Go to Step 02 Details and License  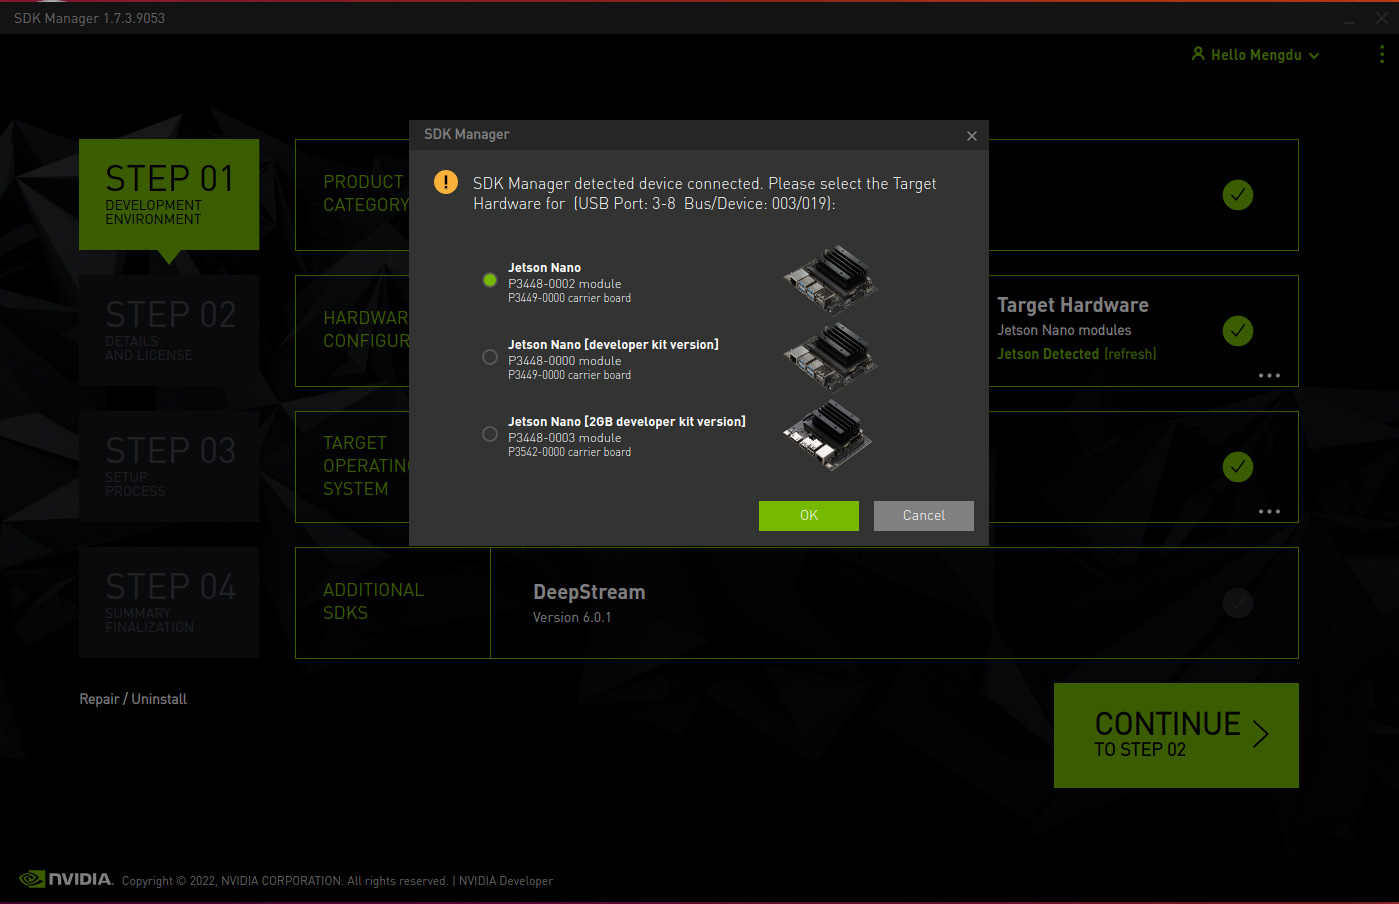point(169,330)
